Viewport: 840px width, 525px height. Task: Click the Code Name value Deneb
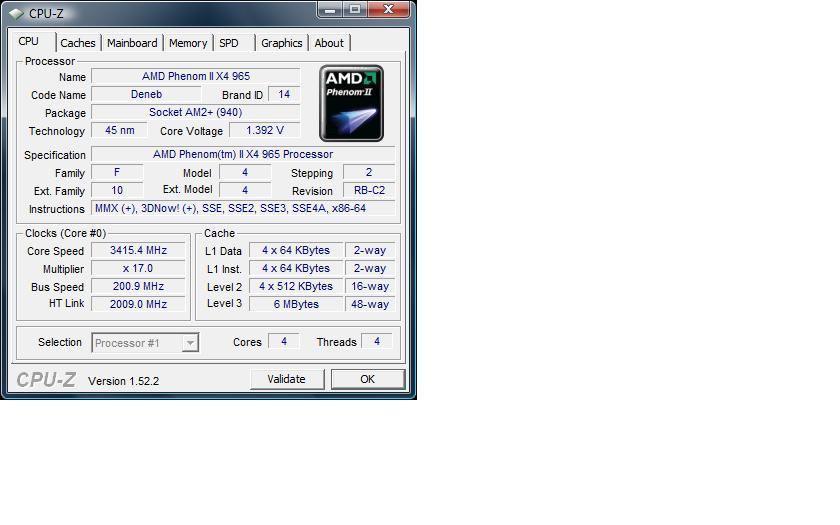click(x=146, y=94)
